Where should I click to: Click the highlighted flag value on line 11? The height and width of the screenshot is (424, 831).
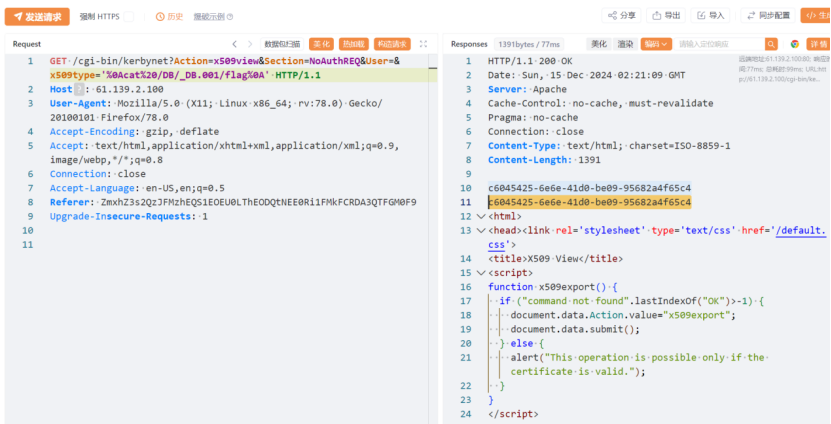tap(589, 202)
